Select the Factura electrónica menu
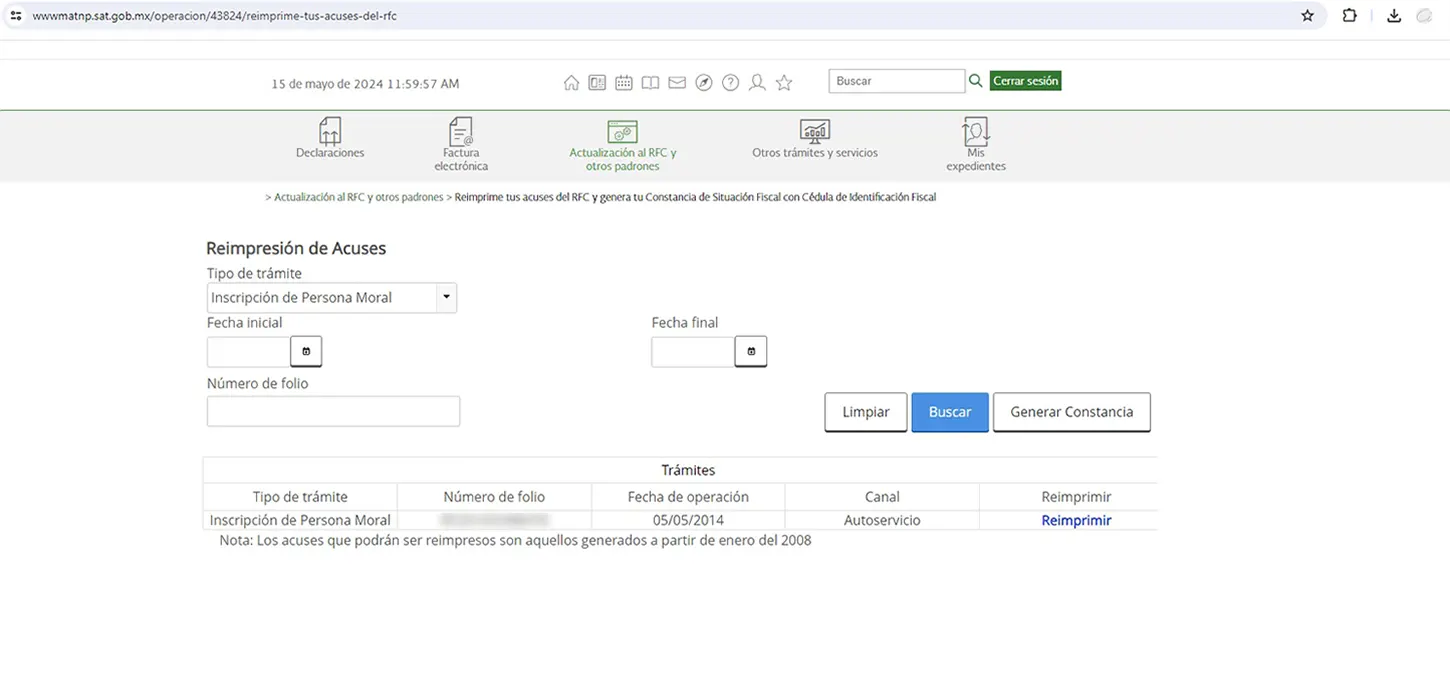 tap(461, 143)
